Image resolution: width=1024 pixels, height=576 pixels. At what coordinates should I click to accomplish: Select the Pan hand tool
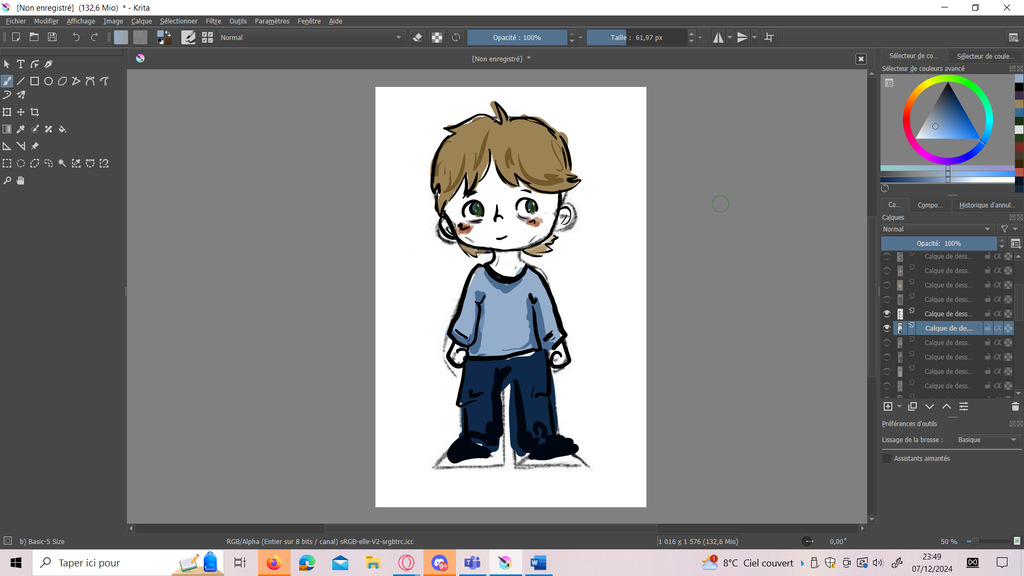[20, 181]
